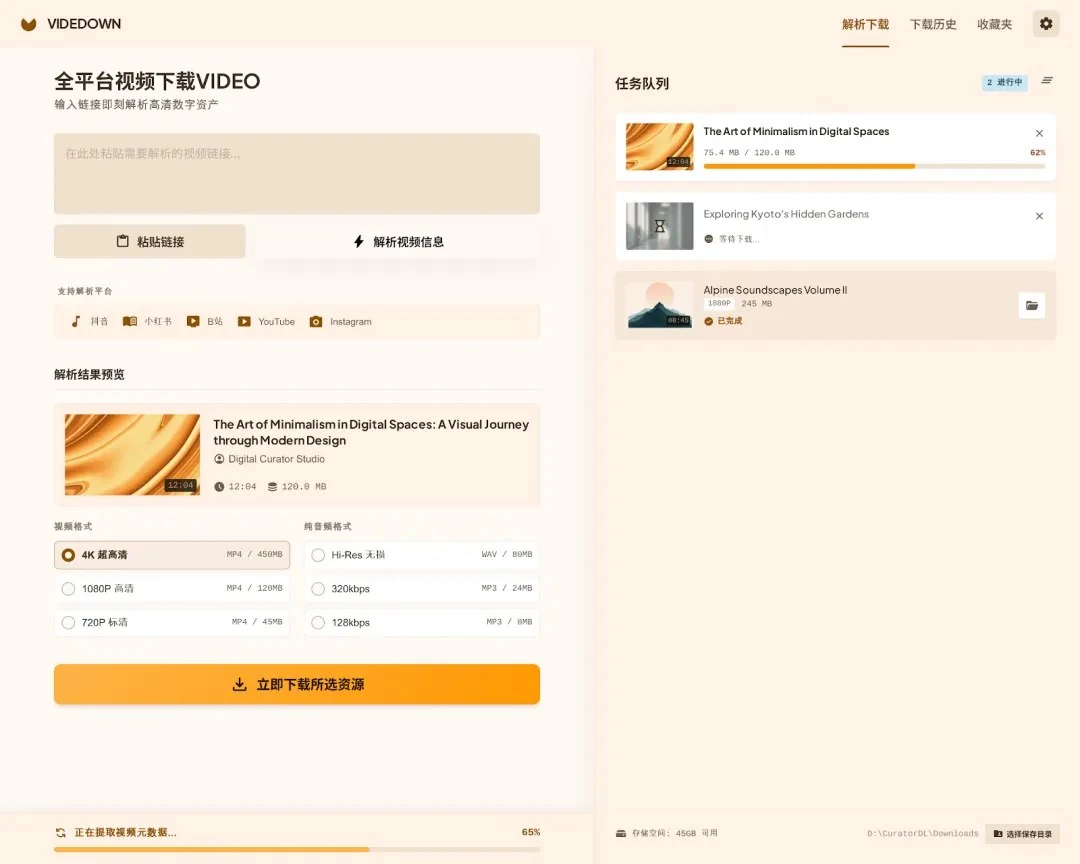The width and height of the screenshot is (1080, 864).
Task: Click the Art of Minimalism download progress bar
Action: pyautogui.click(x=874, y=166)
